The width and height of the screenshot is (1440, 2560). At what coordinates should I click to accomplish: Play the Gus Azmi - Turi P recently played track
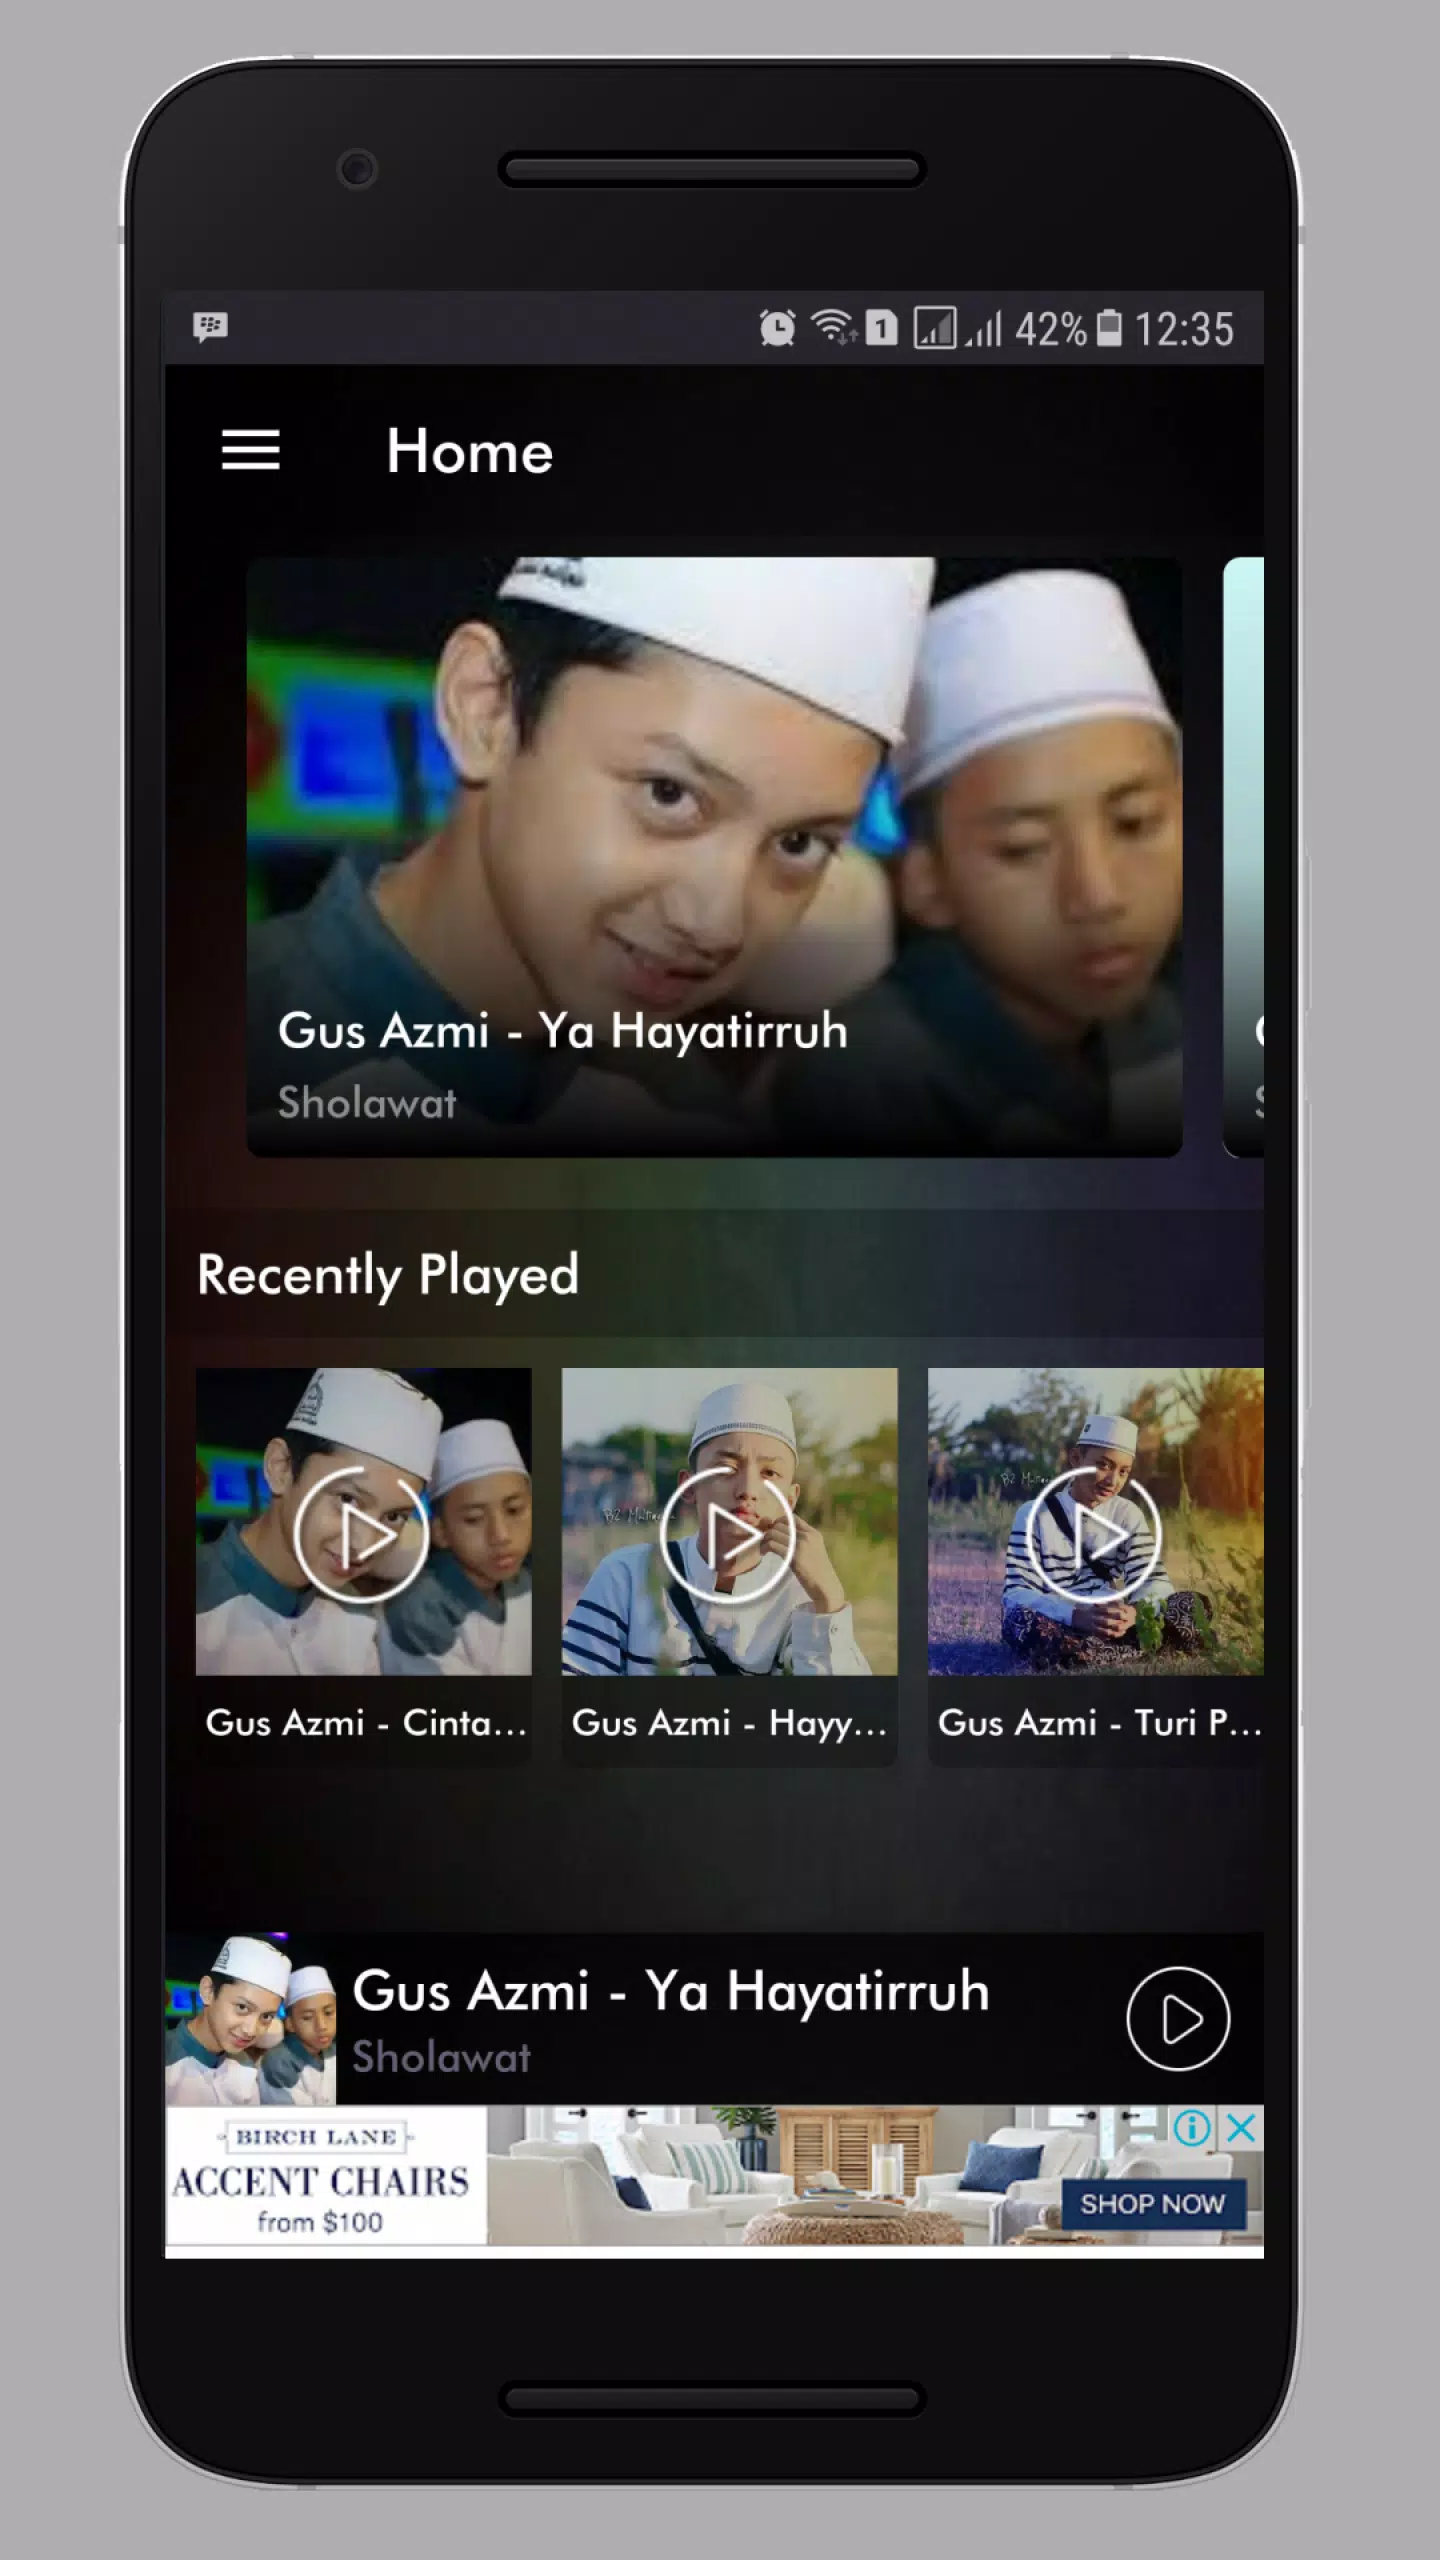1094,1534
